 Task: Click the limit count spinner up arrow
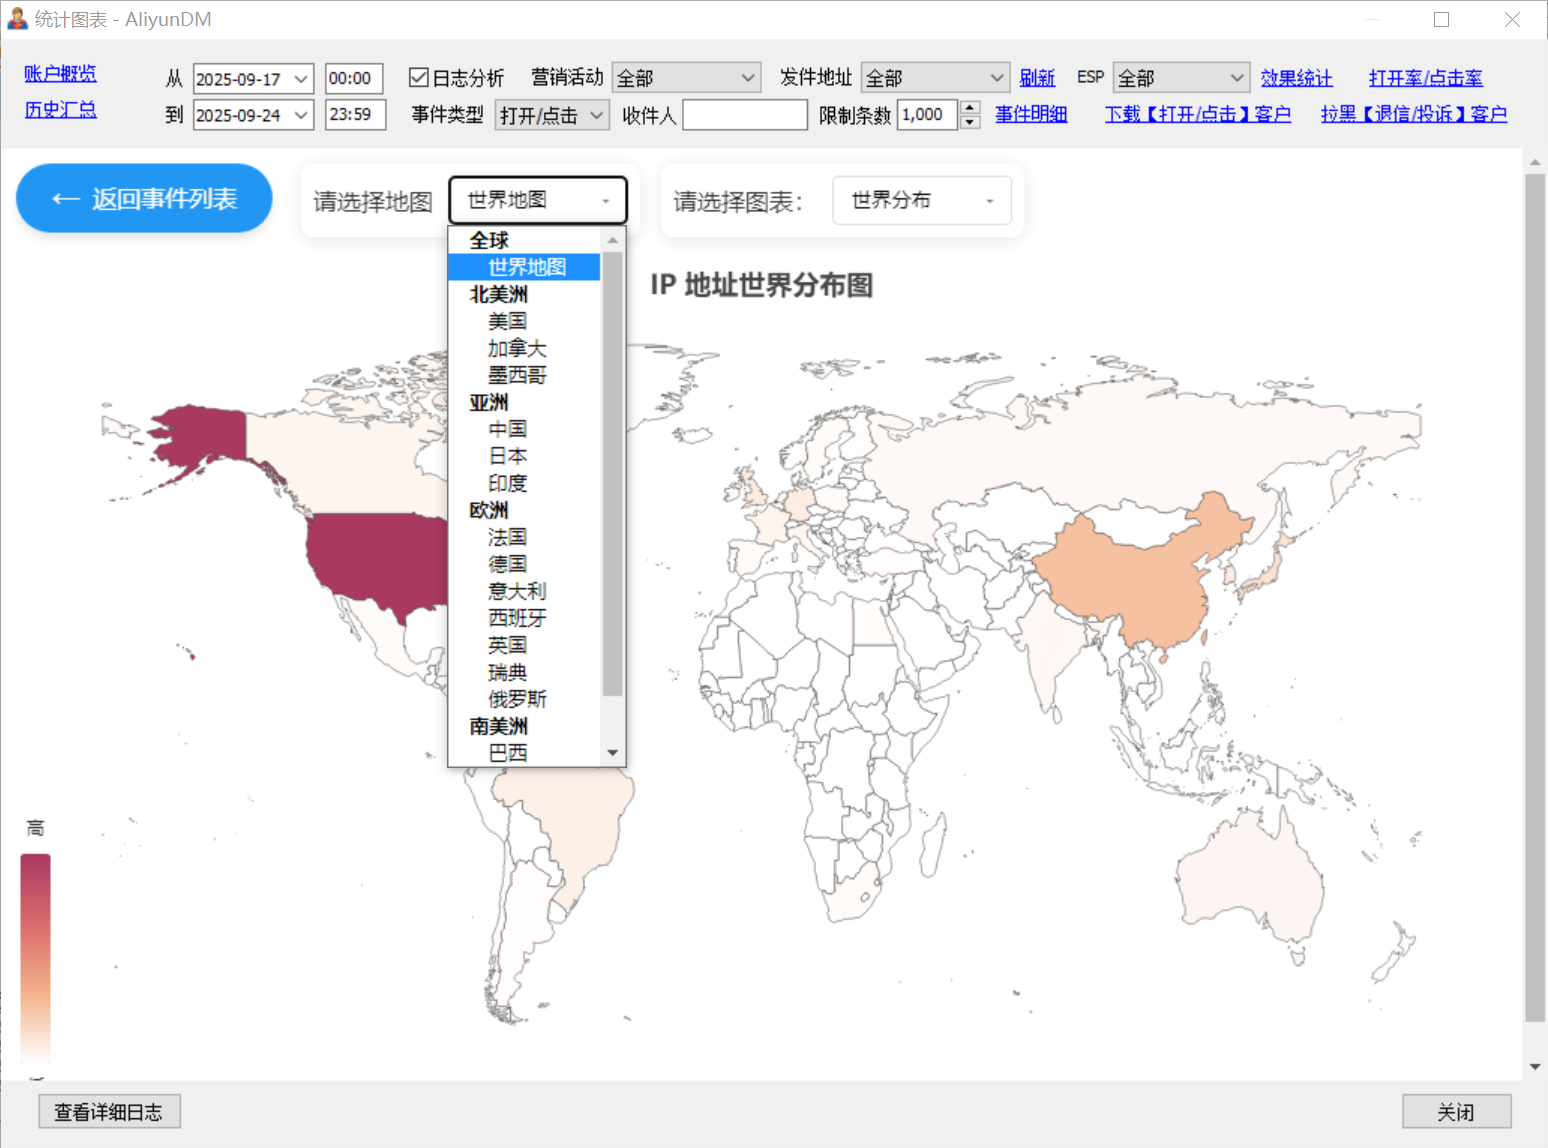point(970,108)
